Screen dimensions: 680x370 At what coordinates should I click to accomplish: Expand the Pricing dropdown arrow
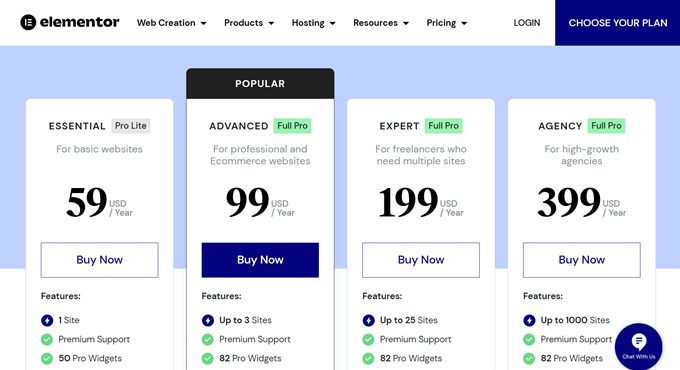[x=464, y=23]
